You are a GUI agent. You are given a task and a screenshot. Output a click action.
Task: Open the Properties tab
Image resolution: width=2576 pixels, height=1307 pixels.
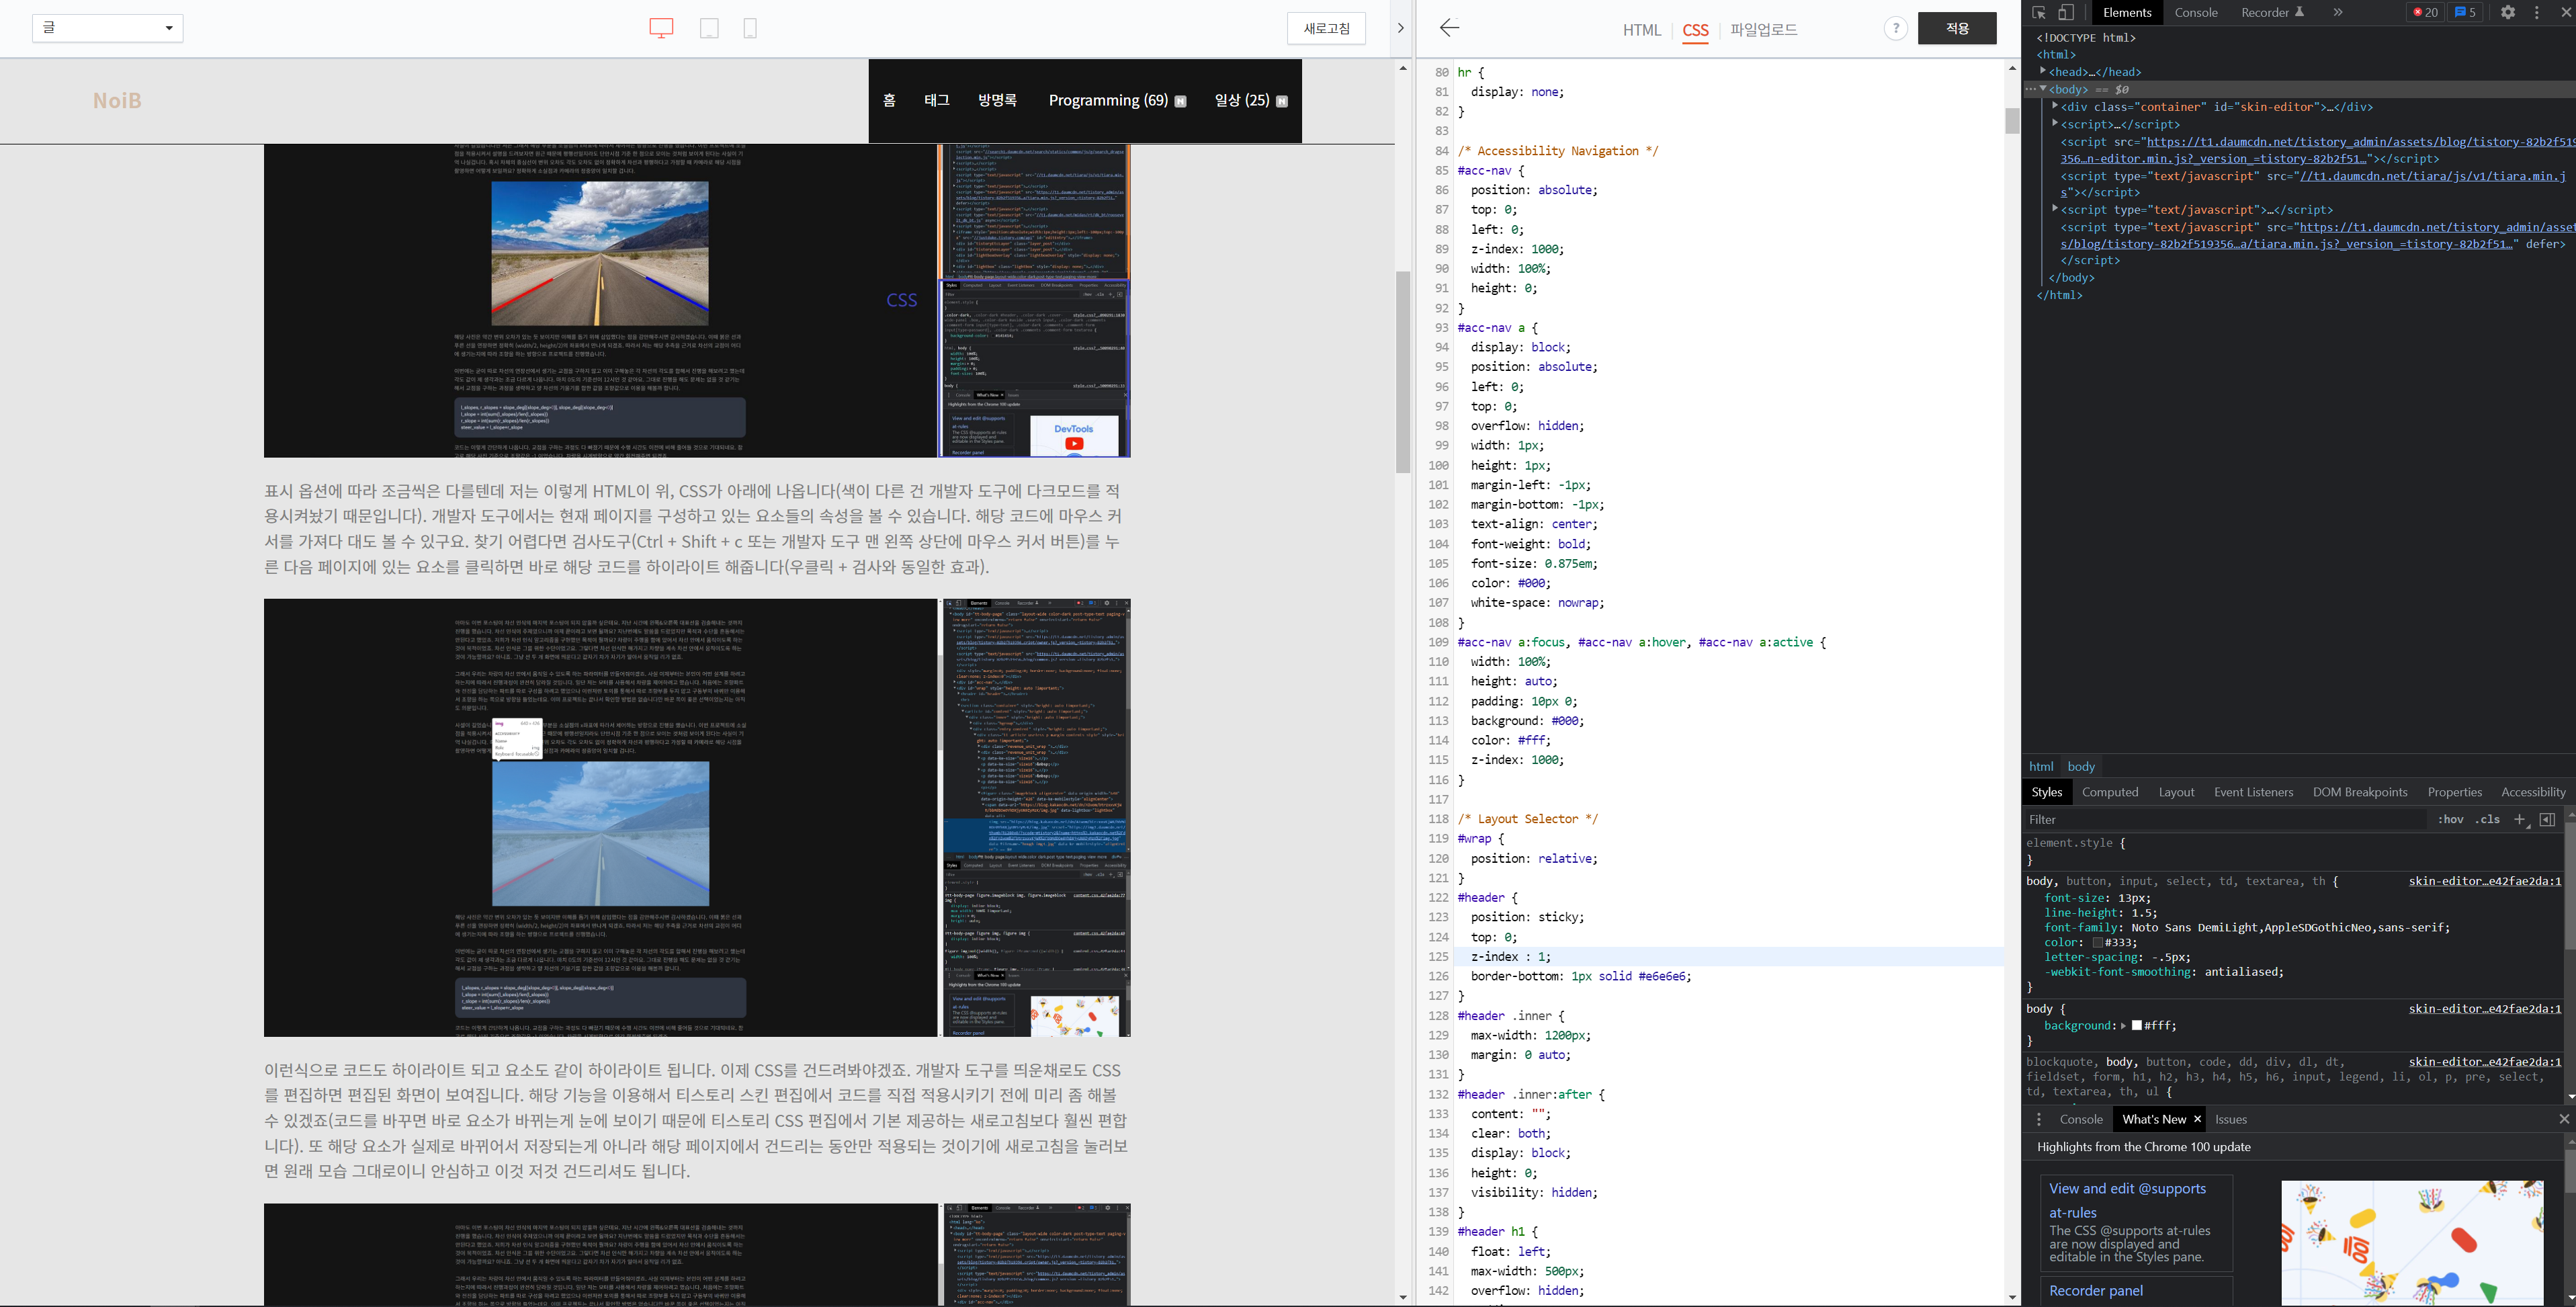pyautogui.click(x=2454, y=792)
